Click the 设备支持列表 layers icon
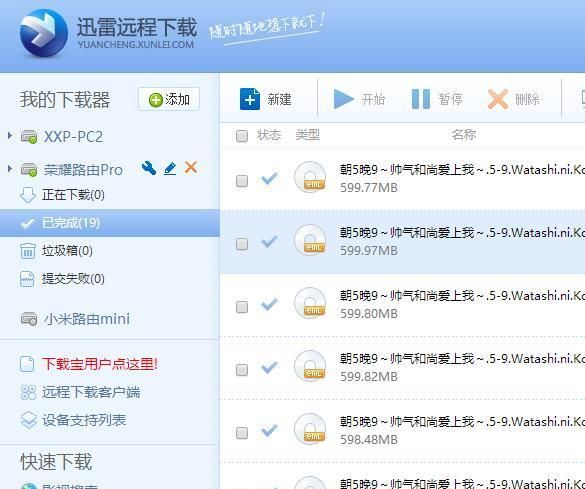The width and height of the screenshot is (585, 489). point(28,420)
